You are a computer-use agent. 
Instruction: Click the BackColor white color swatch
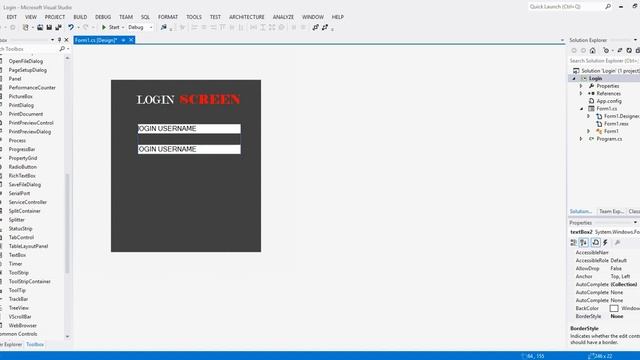point(614,309)
